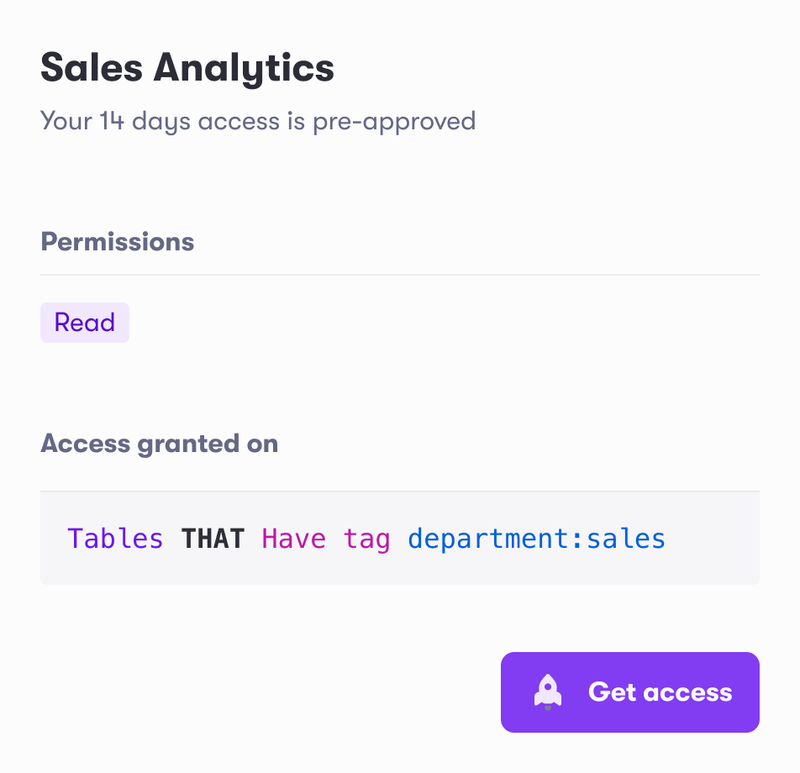
Task: Click the whitespace beside the Read badge
Action: point(250,322)
